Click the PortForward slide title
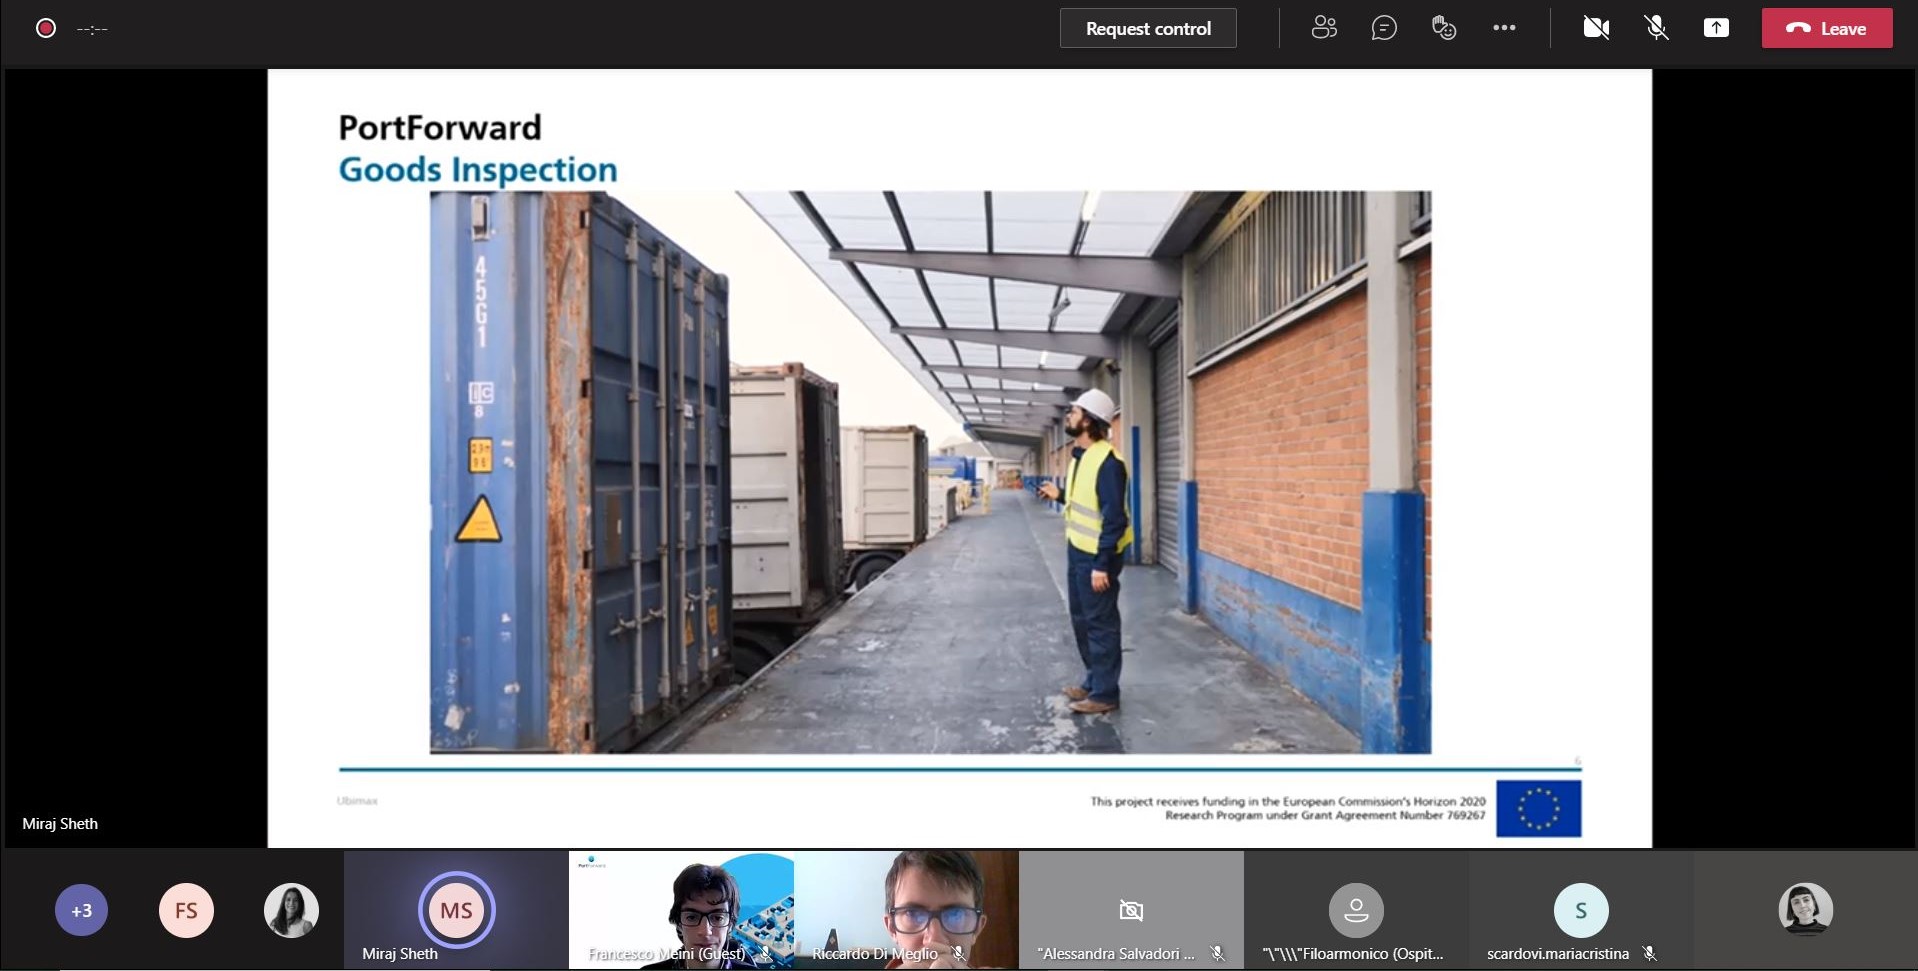The width and height of the screenshot is (1918, 971). point(440,127)
